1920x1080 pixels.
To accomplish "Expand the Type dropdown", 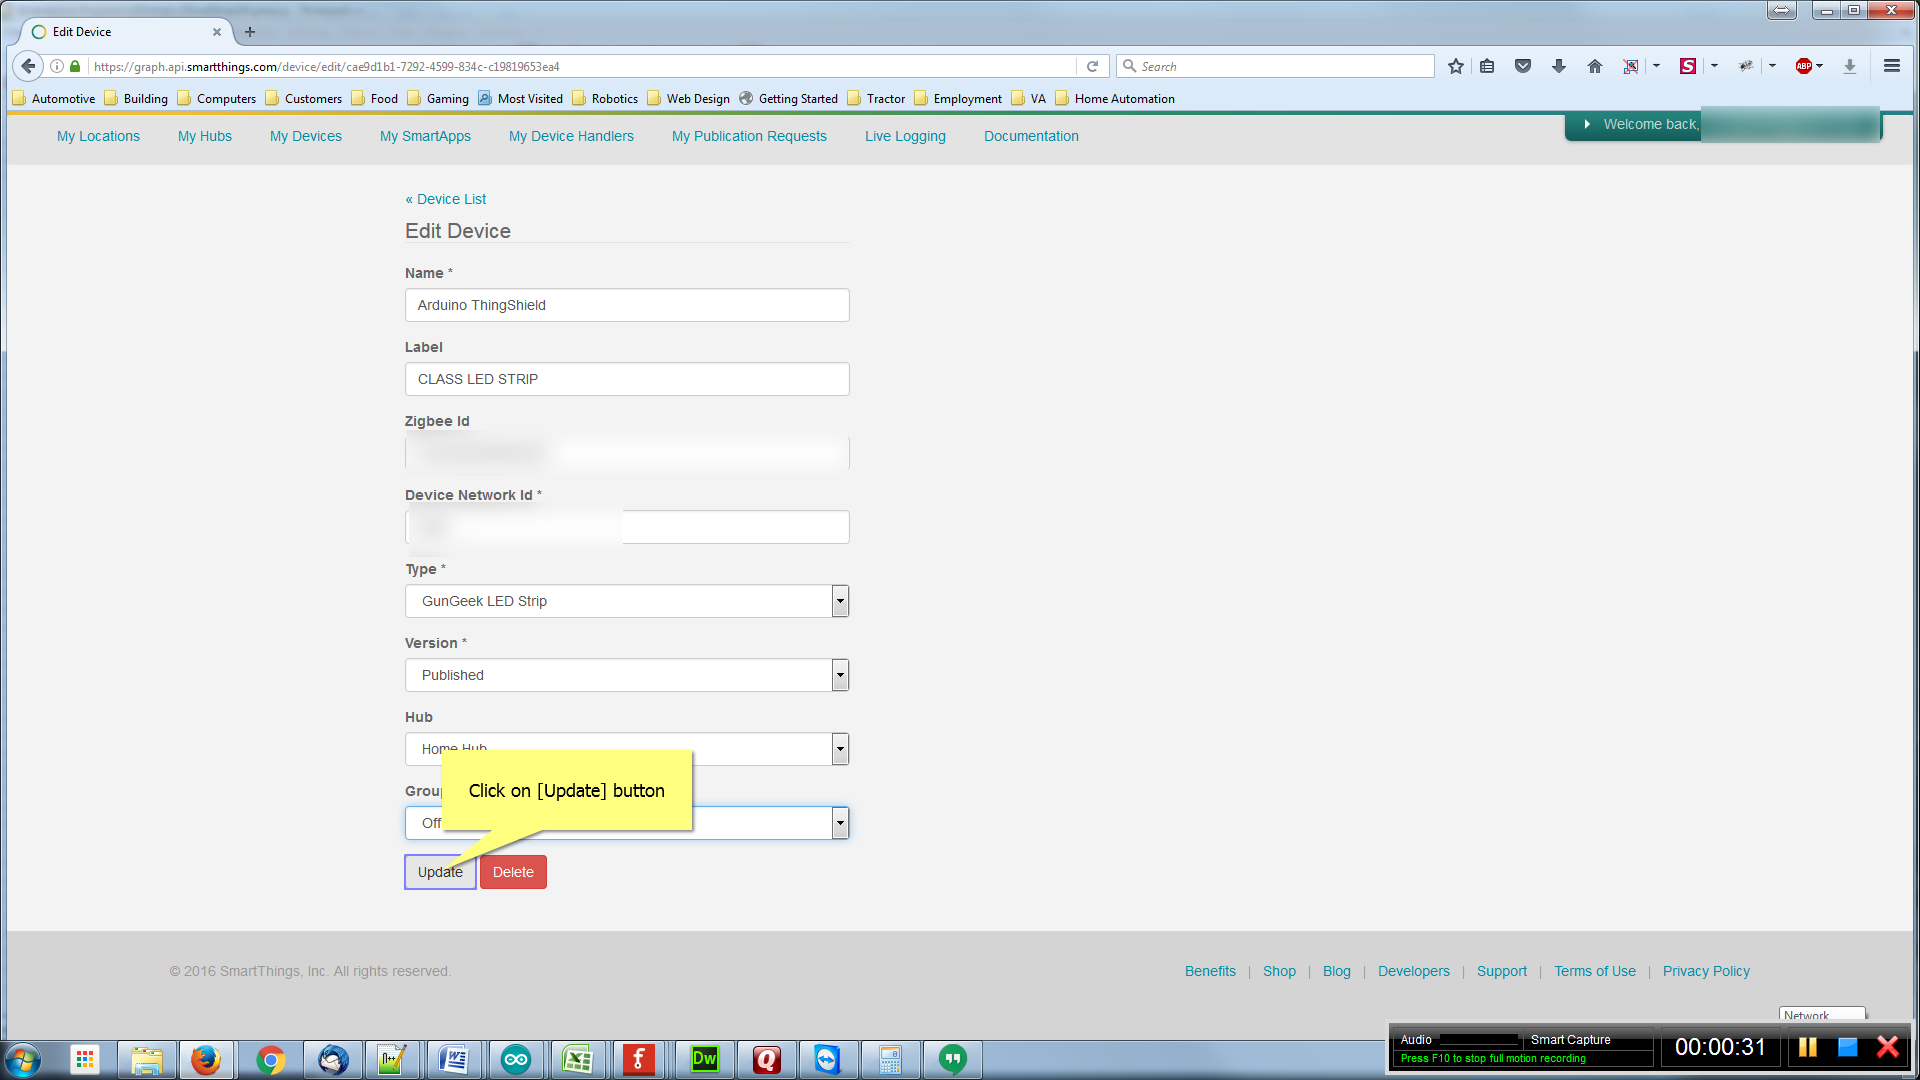I will point(840,601).
